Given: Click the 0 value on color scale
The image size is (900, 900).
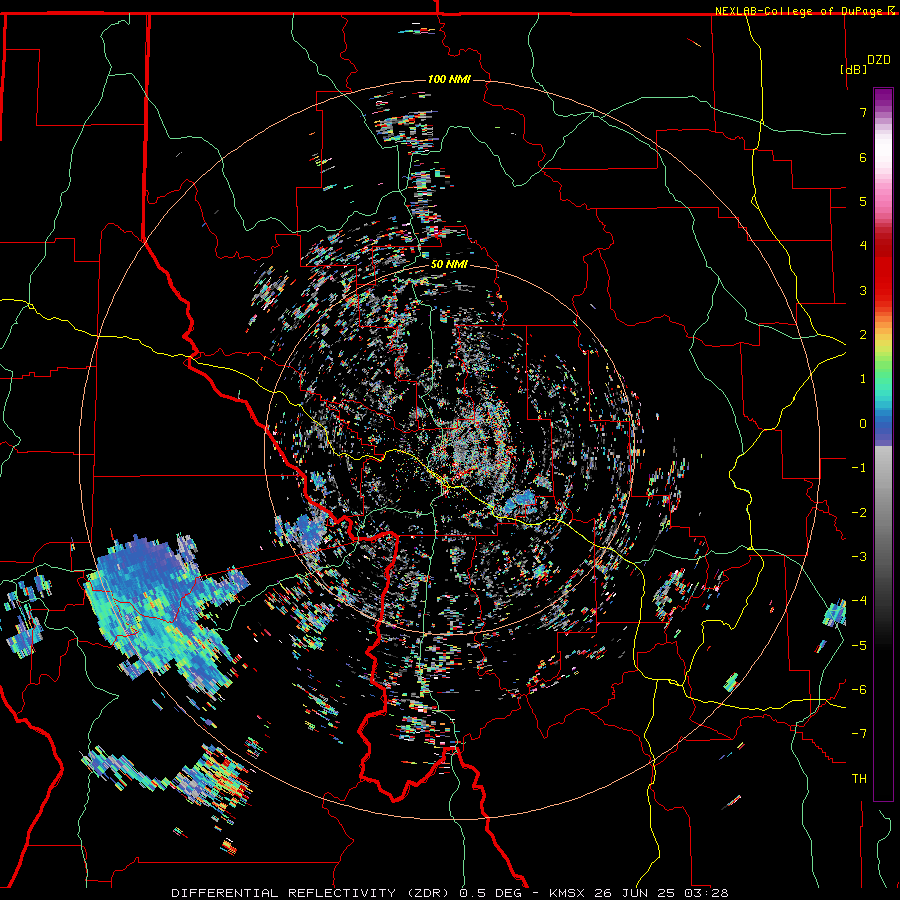Looking at the screenshot, I should pyautogui.click(x=863, y=424).
